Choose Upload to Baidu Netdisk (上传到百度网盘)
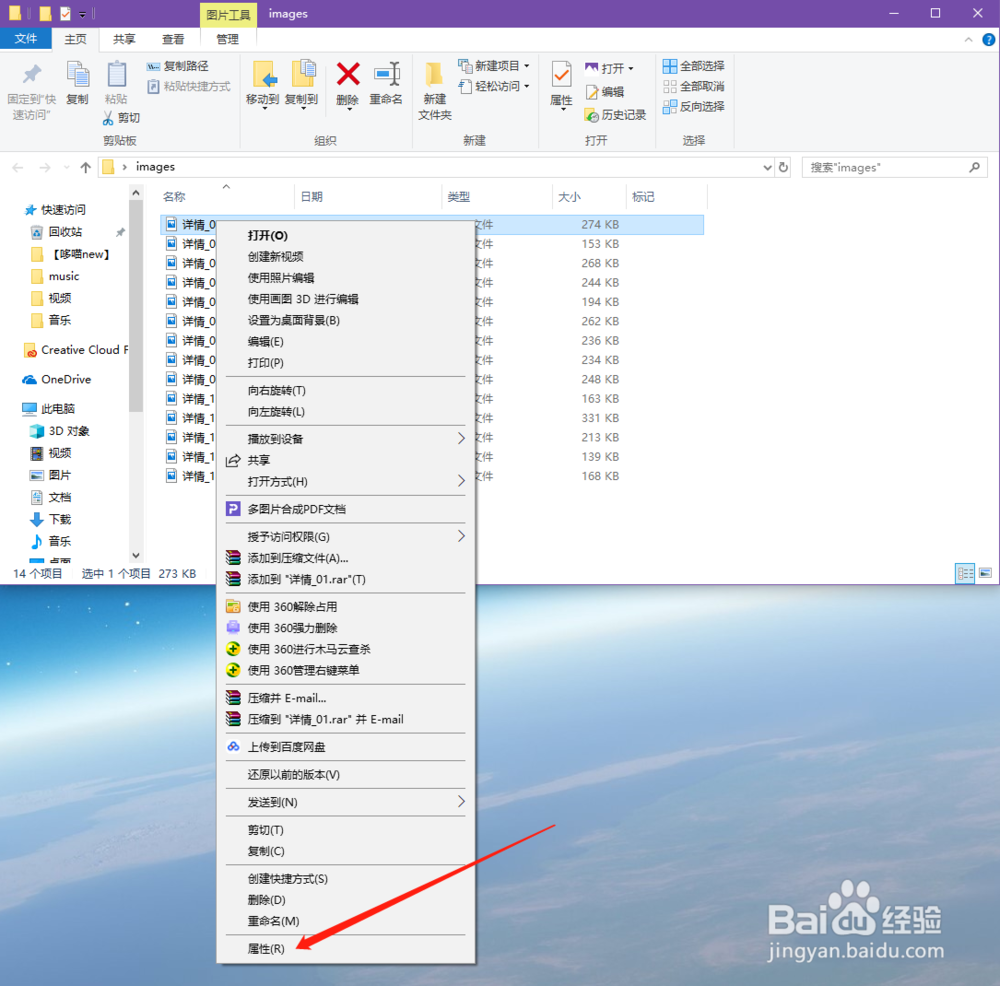This screenshot has width=1000, height=986. 347,747
